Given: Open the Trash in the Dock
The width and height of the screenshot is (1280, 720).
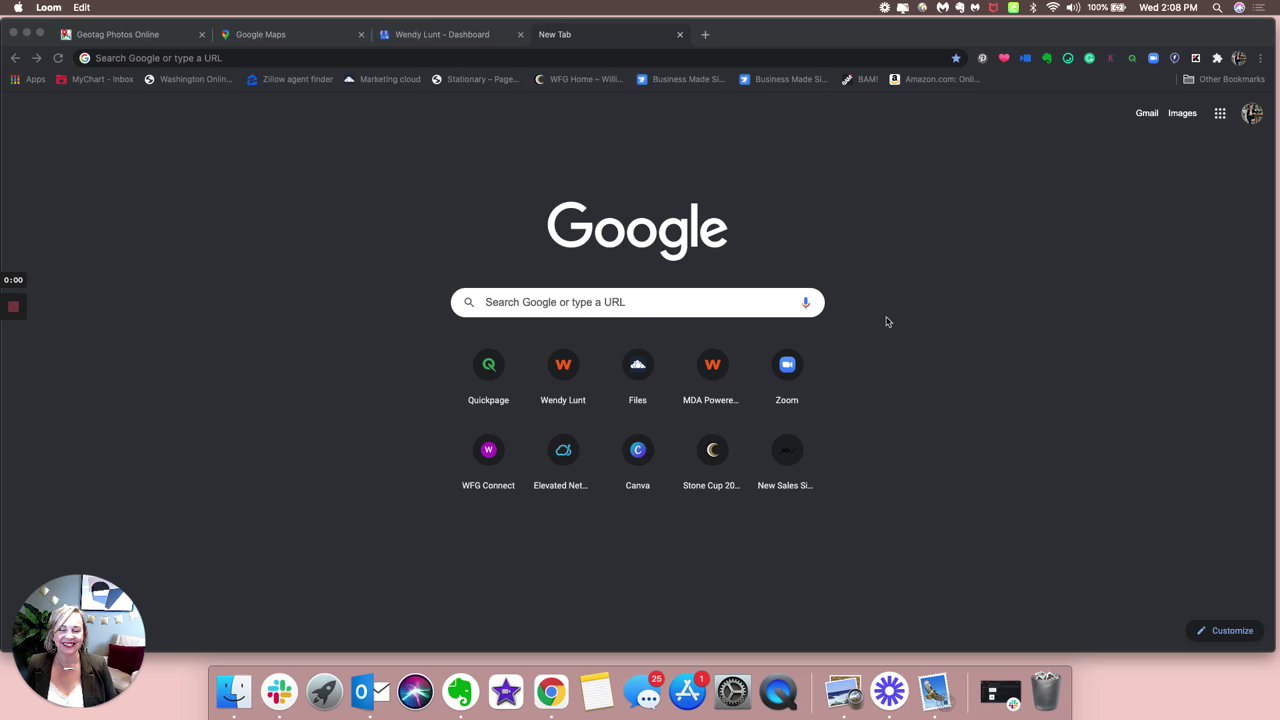Looking at the screenshot, I should point(1045,692).
